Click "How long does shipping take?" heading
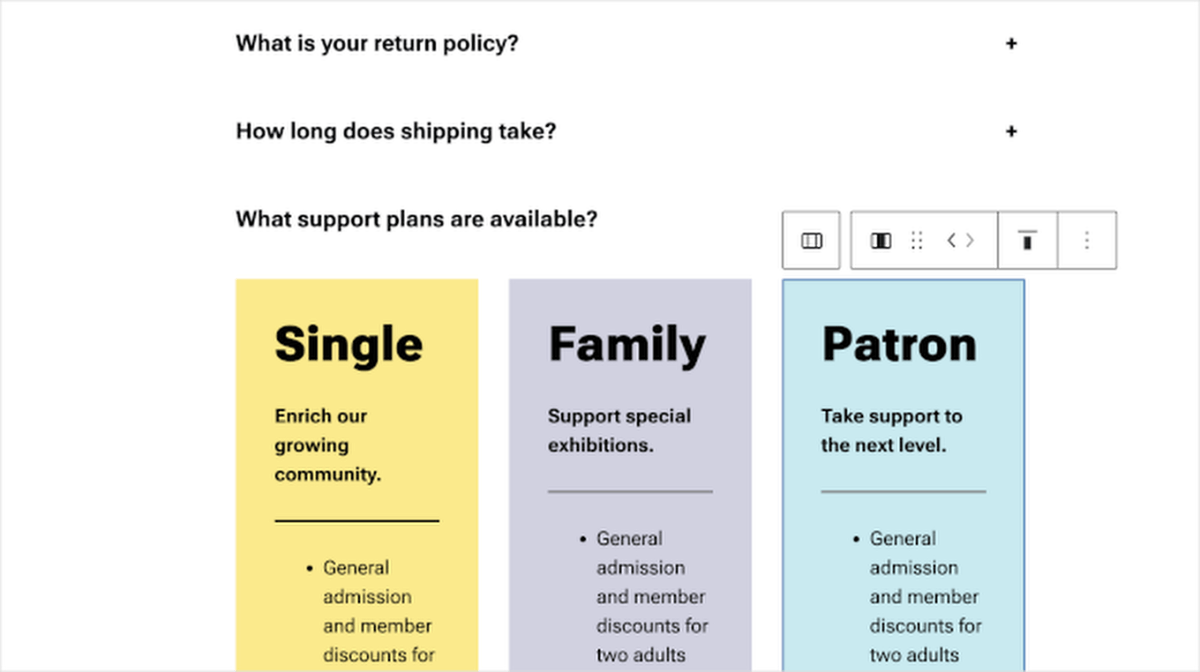 click(x=395, y=131)
